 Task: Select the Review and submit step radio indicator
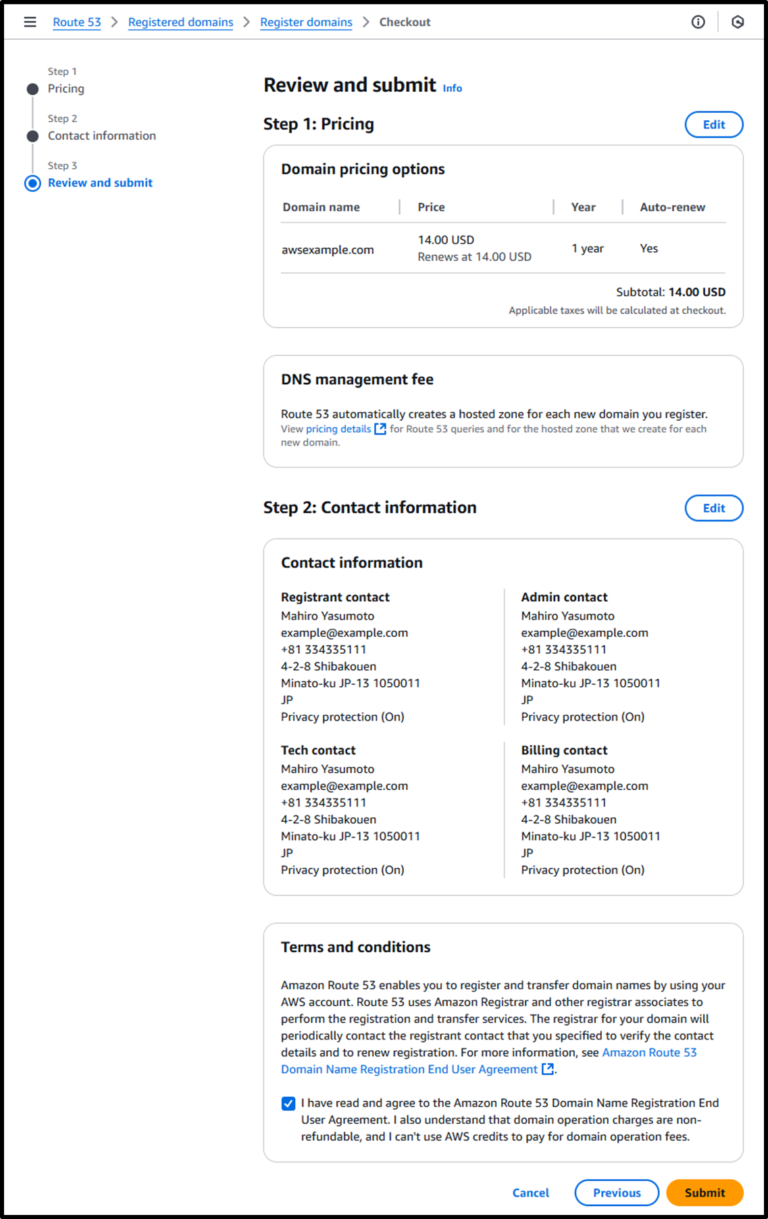pos(32,182)
